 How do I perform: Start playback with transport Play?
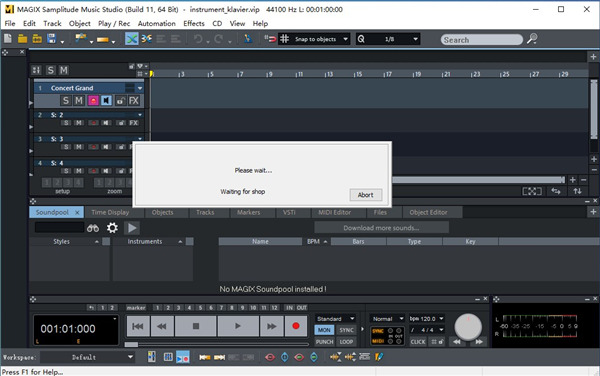click(x=238, y=326)
